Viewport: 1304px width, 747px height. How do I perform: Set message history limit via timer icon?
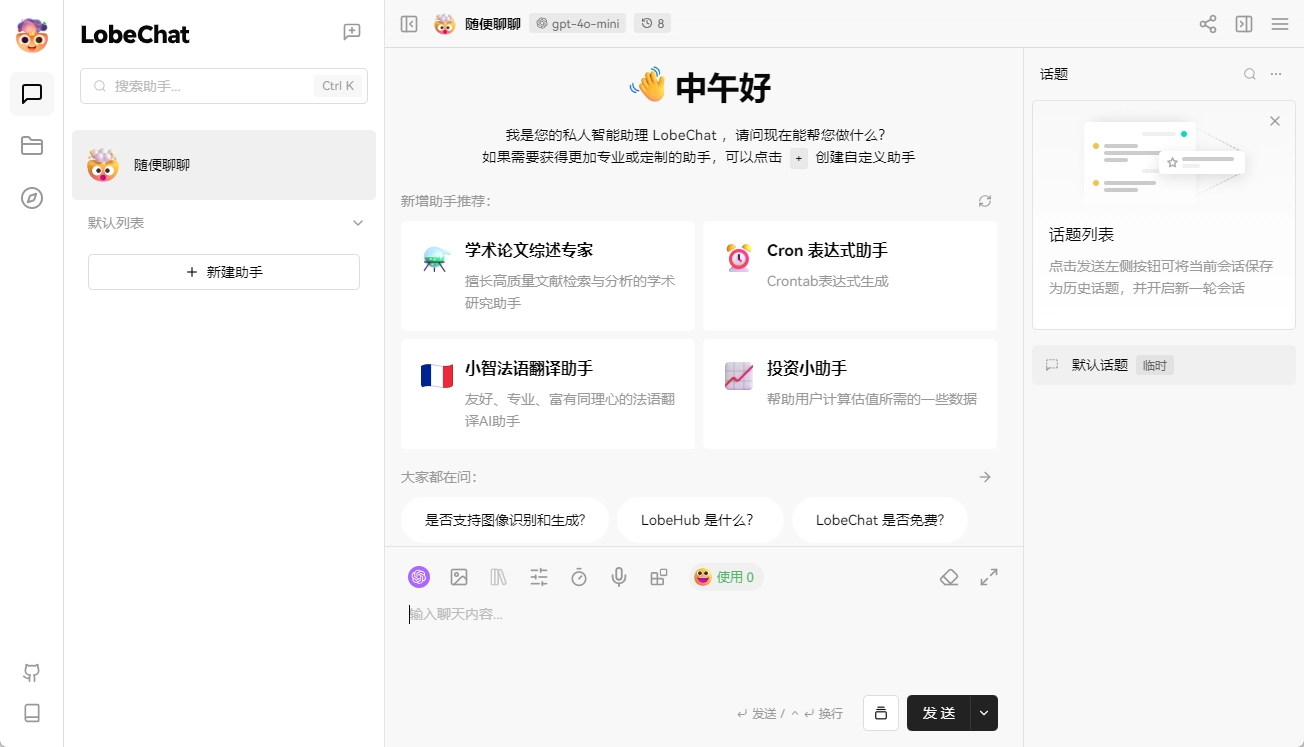(x=579, y=577)
